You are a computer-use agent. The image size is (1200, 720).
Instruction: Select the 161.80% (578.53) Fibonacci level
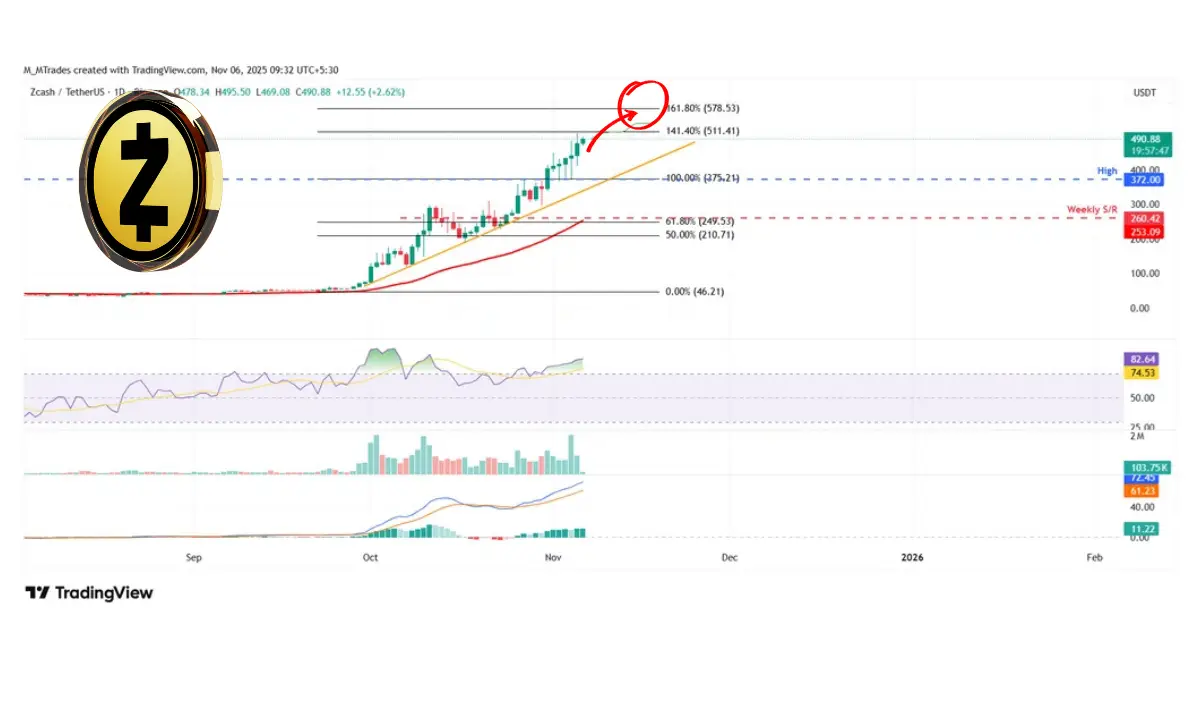[x=701, y=107]
